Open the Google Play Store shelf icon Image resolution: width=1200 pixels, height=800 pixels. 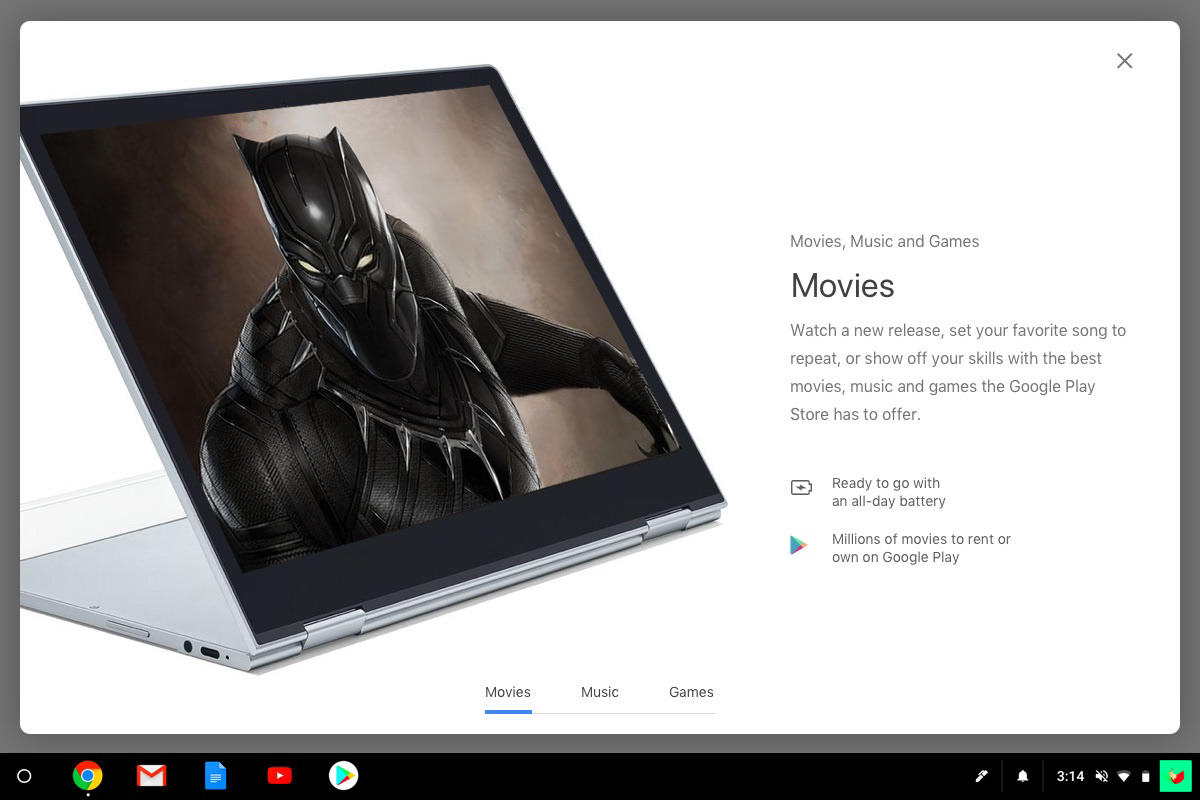[x=344, y=776]
